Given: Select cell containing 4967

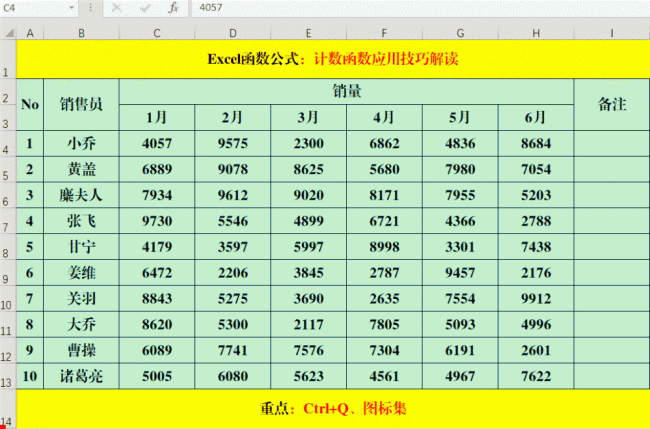Looking at the screenshot, I should tap(460, 376).
